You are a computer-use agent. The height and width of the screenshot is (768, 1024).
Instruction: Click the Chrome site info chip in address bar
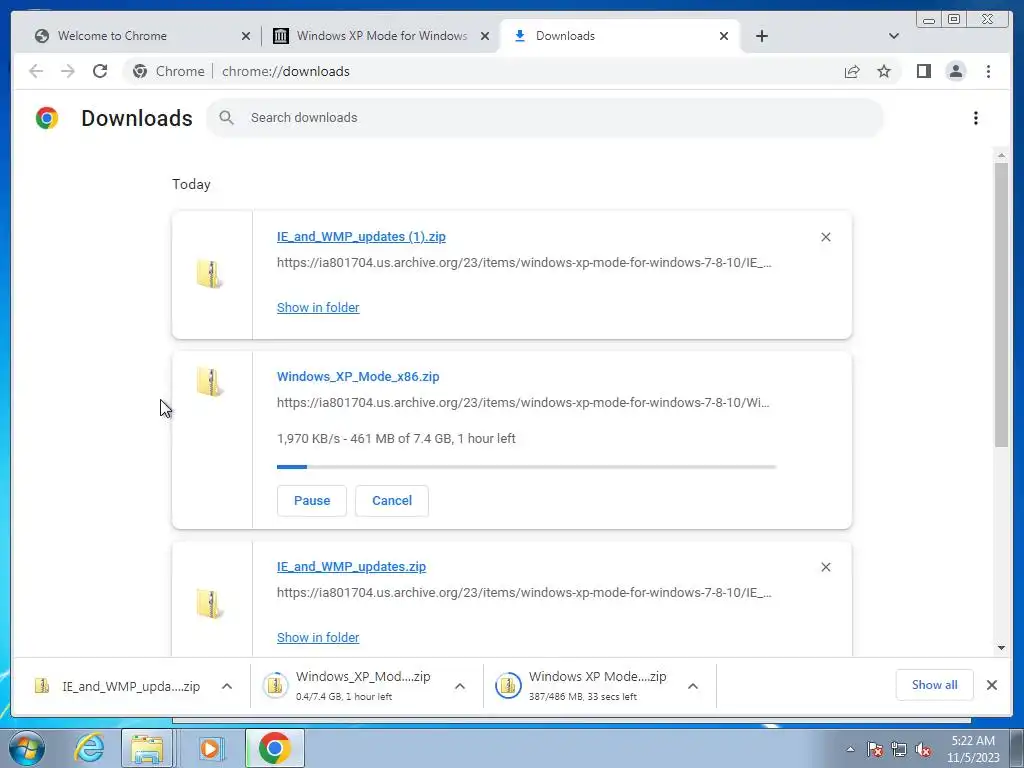click(x=168, y=71)
